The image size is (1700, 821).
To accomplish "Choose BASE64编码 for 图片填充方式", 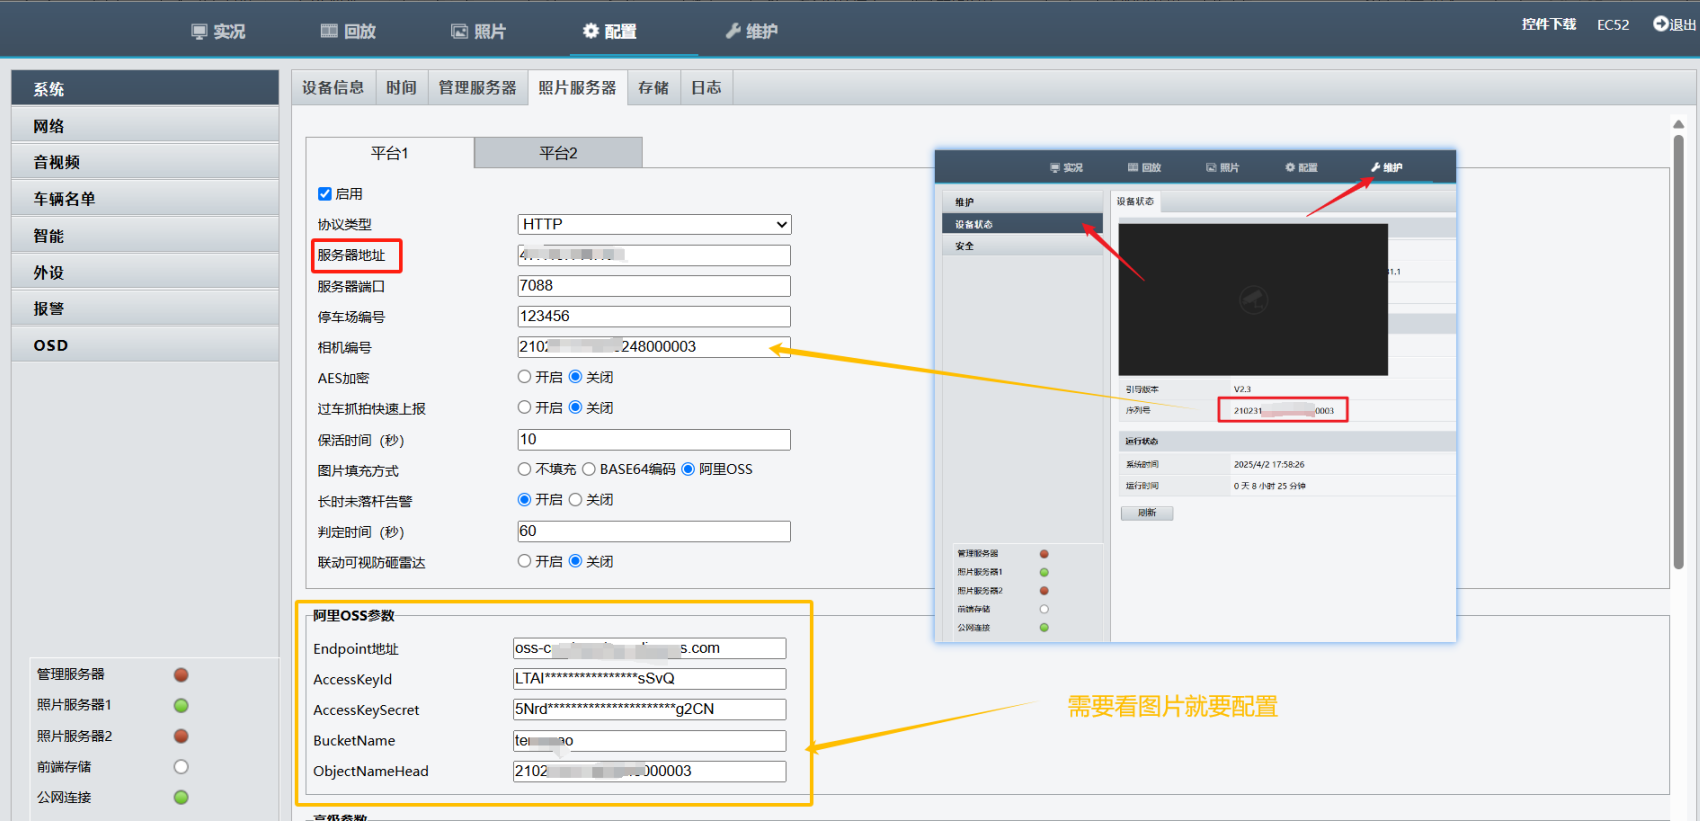I will [589, 469].
